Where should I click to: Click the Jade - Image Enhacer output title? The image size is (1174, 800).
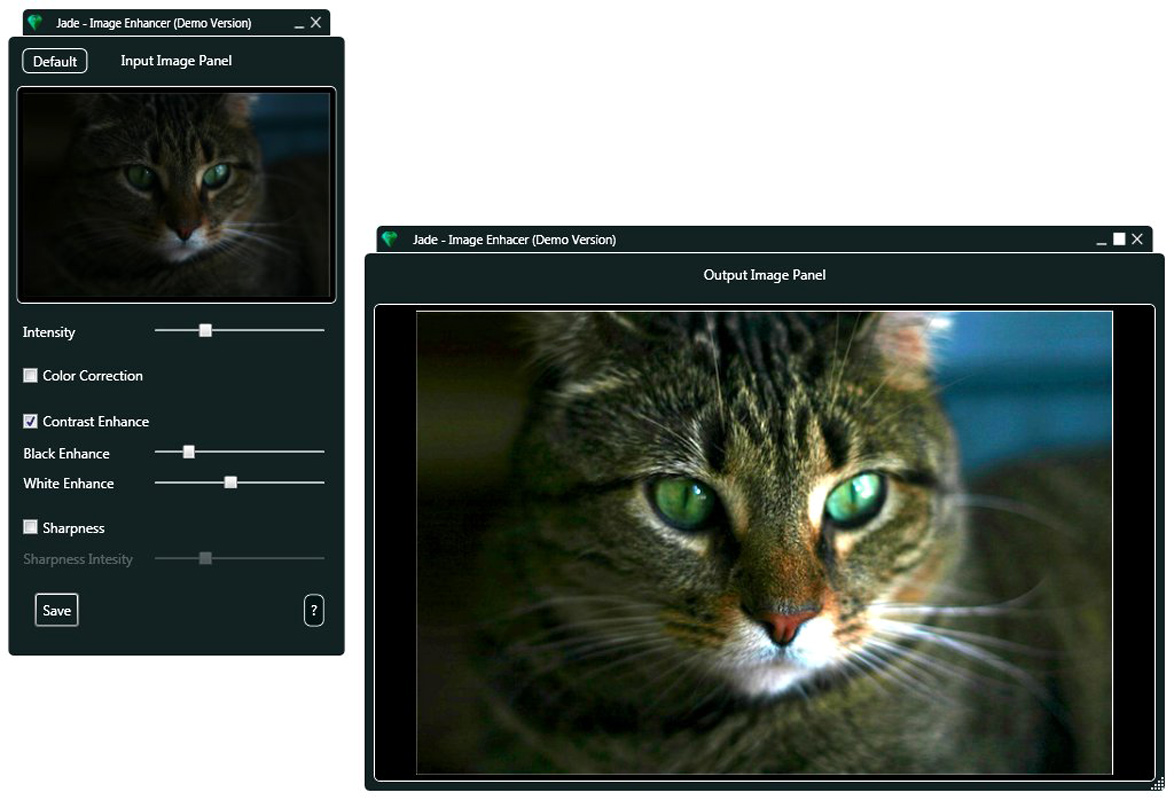pos(514,240)
